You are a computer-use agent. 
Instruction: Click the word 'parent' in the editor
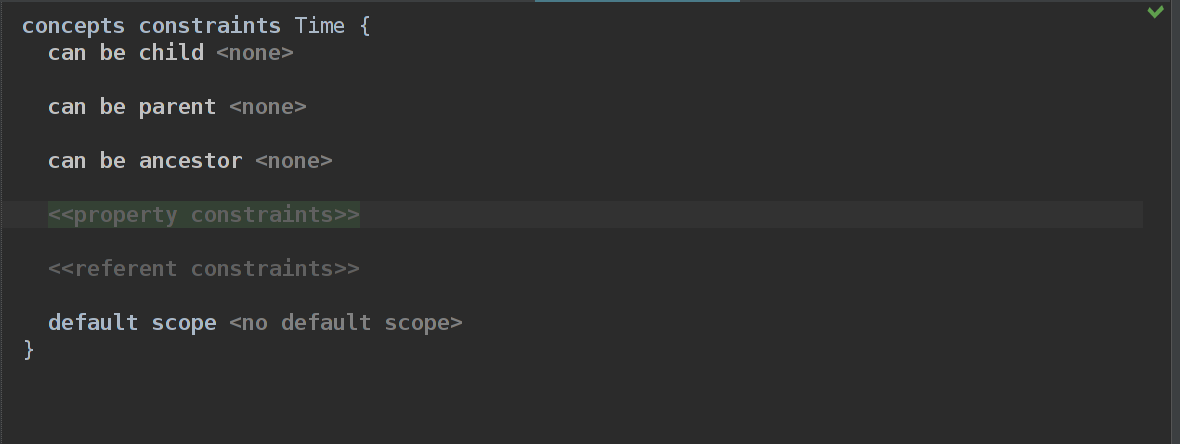coord(178,107)
